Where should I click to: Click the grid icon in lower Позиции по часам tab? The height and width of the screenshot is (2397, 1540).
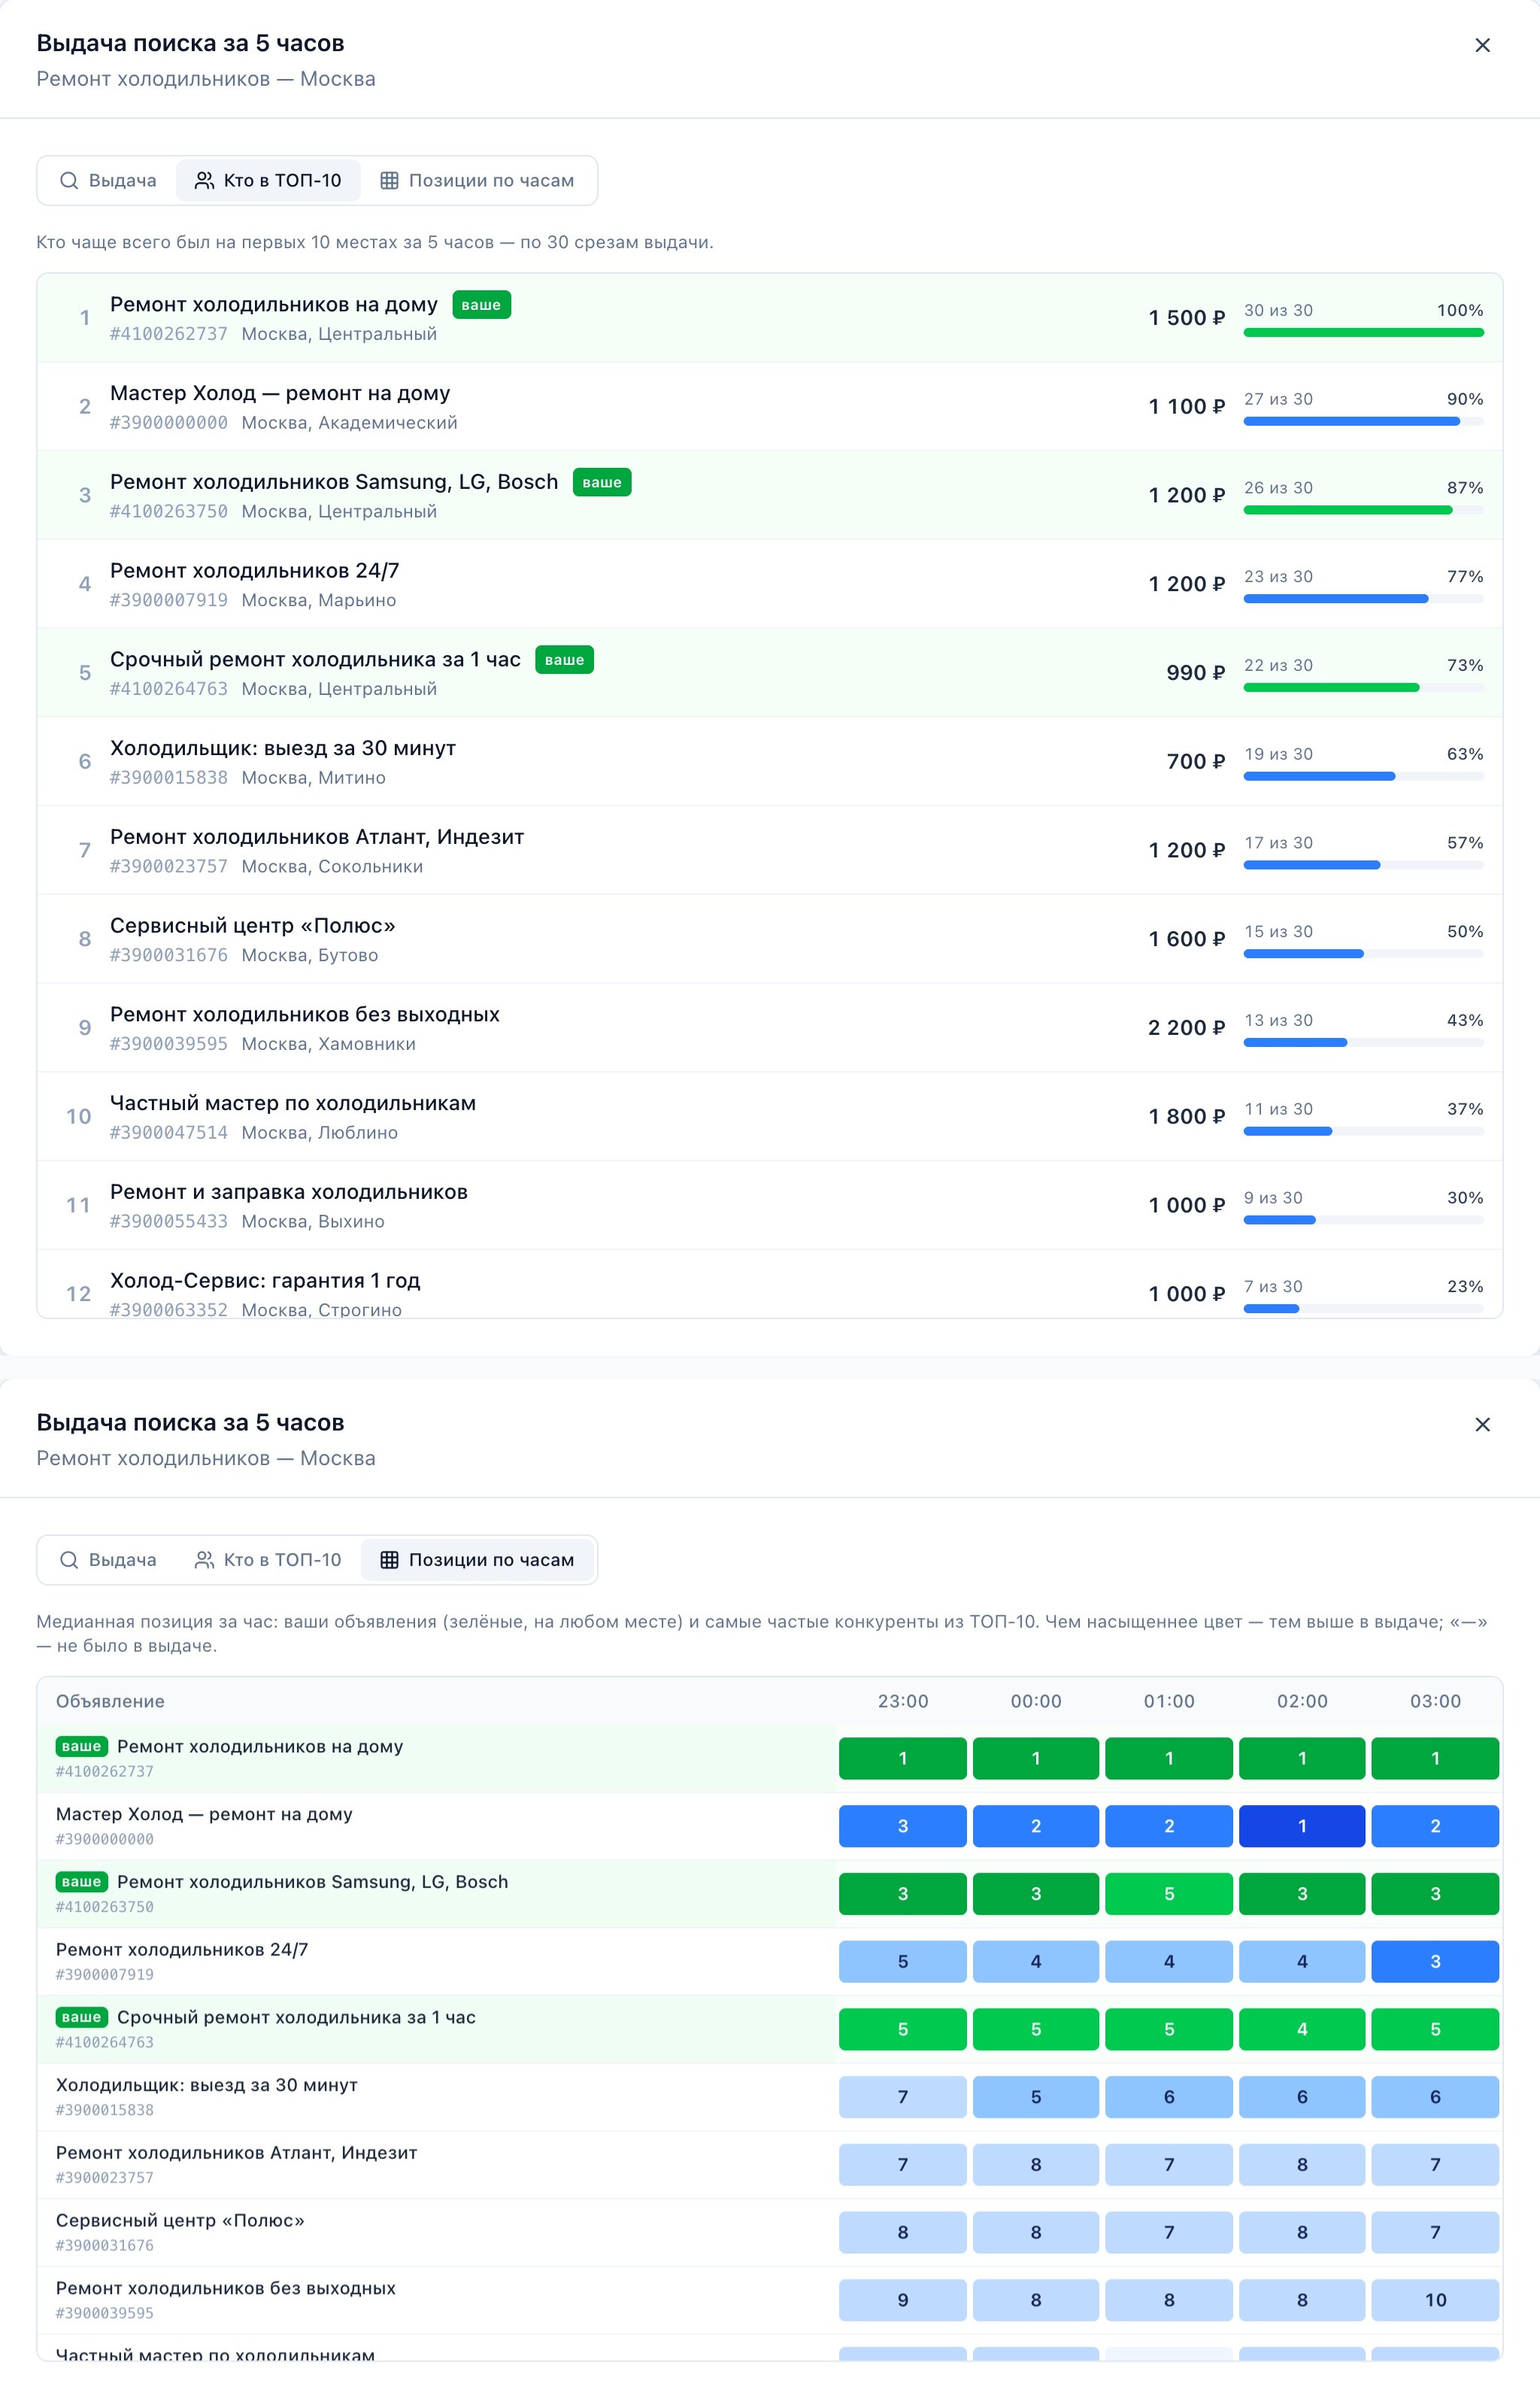click(389, 1559)
